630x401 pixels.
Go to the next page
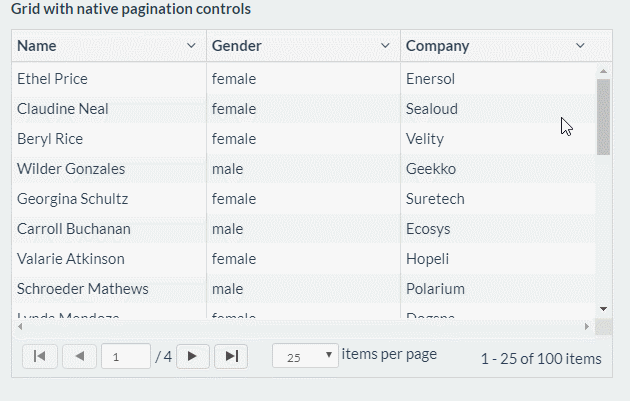tap(192, 356)
